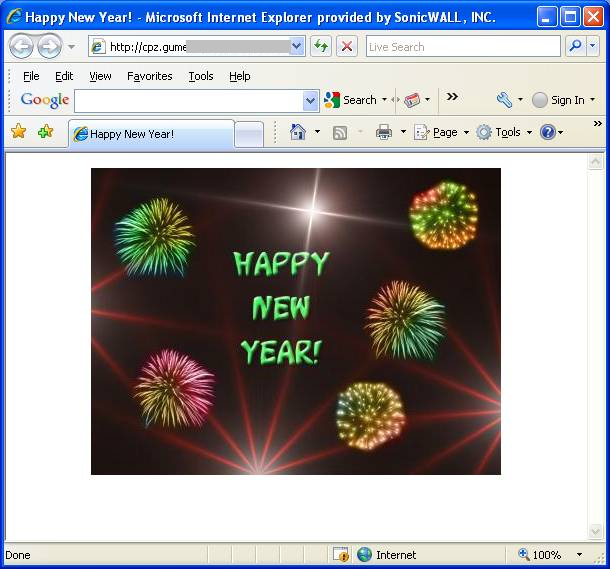Click the RSS feeds icon
610x569 pixels.
[x=340, y=133]
